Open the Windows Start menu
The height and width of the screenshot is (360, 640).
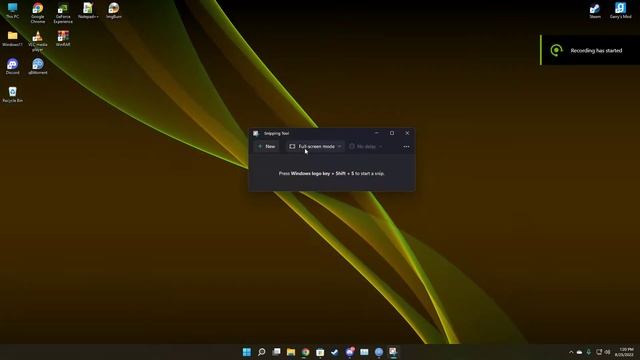247,352
